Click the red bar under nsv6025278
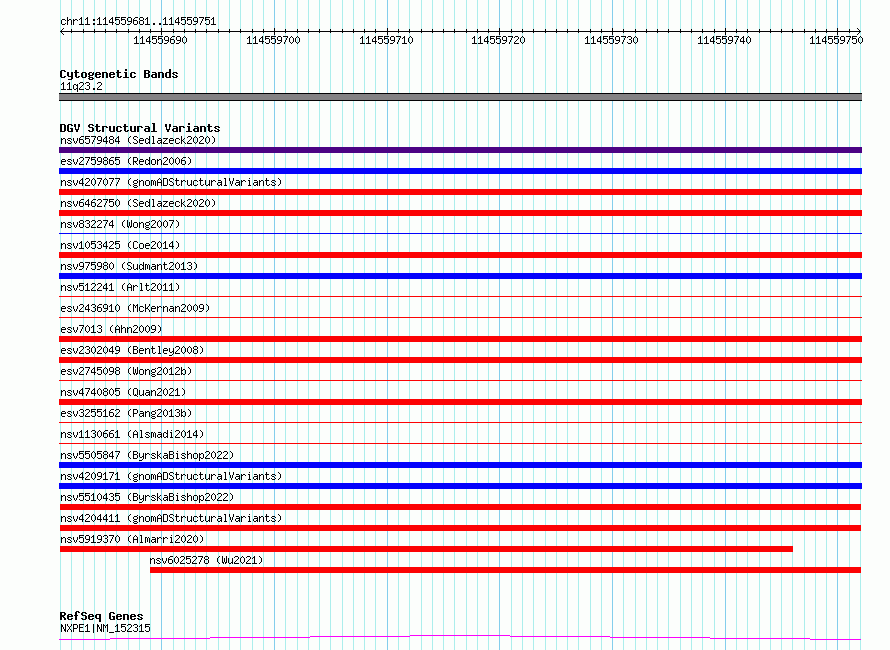The image size is (890, 650). point(505,570)
